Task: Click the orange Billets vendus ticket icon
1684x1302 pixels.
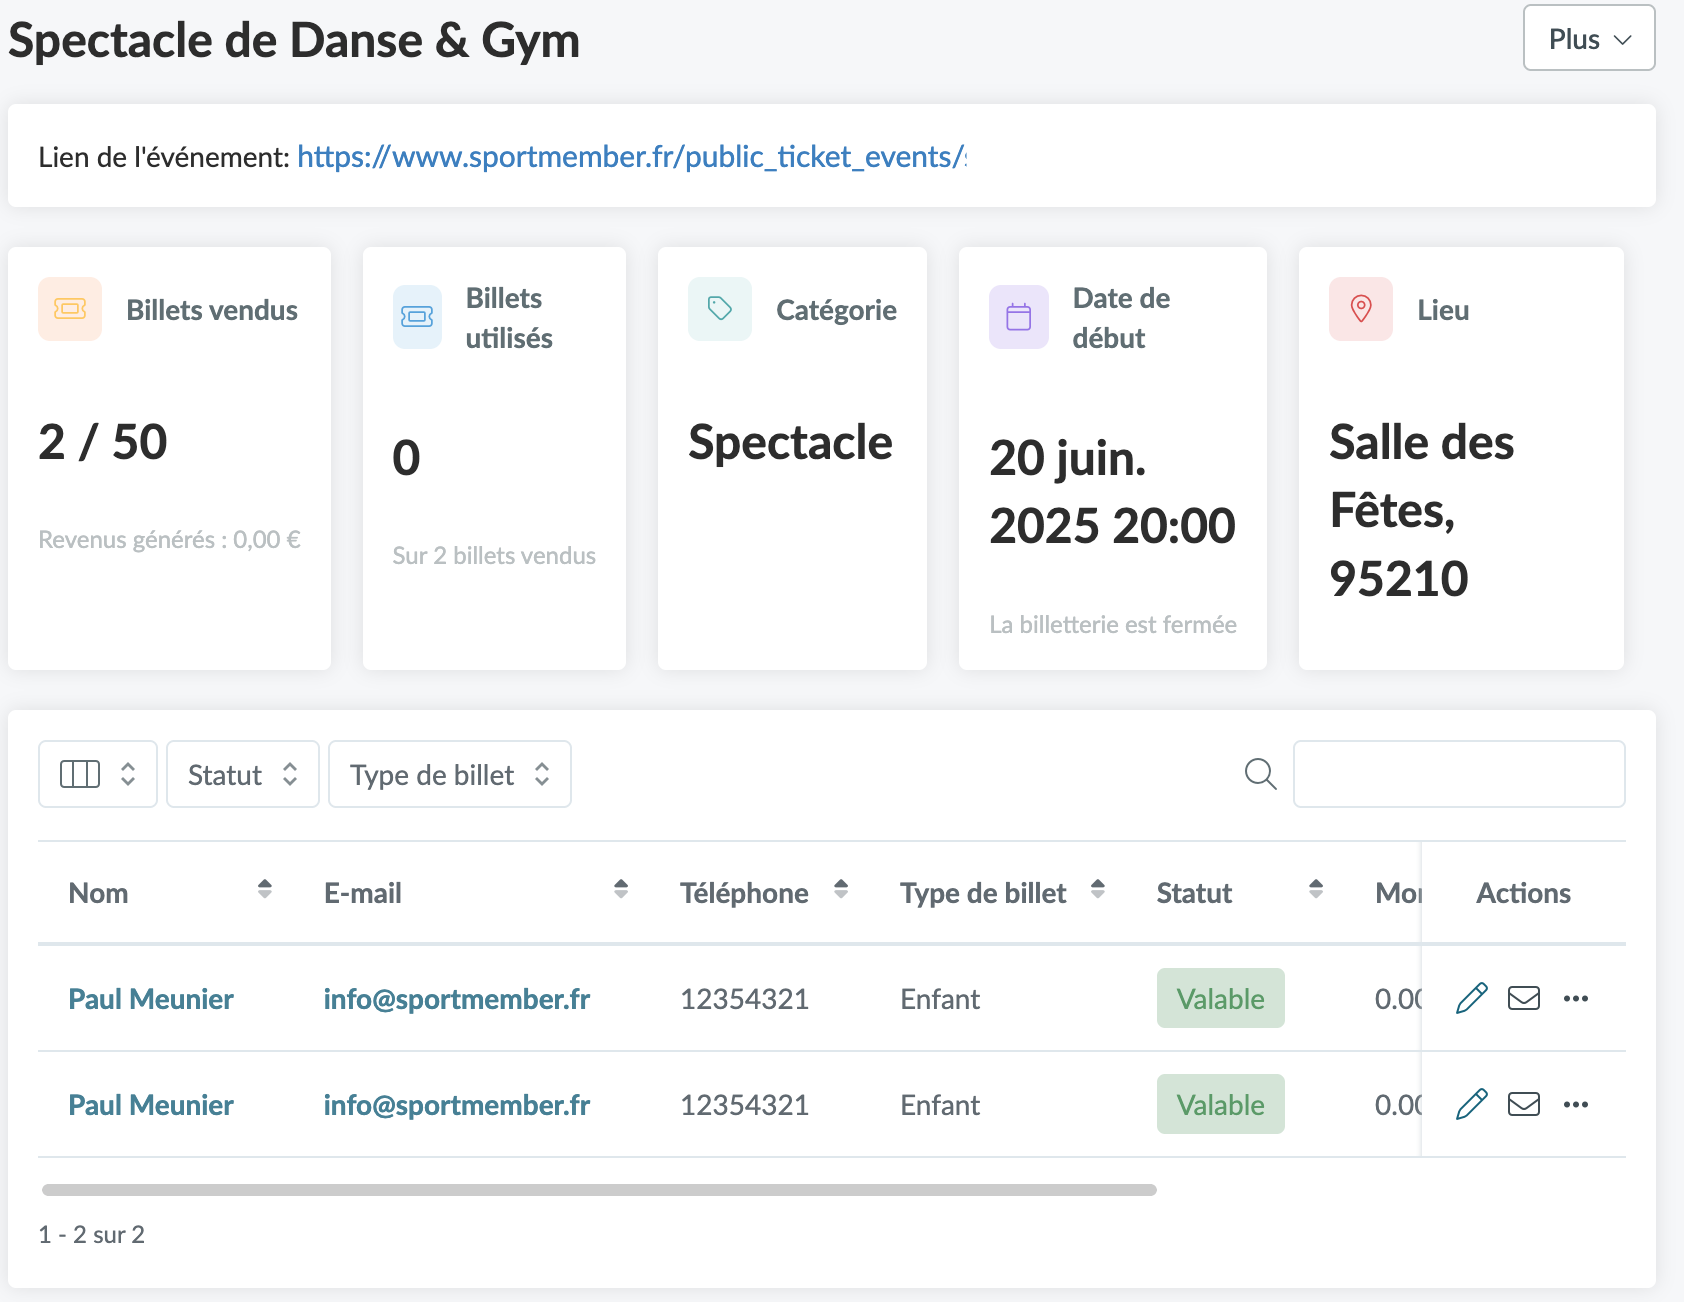Action: click(x=70, y=309)
